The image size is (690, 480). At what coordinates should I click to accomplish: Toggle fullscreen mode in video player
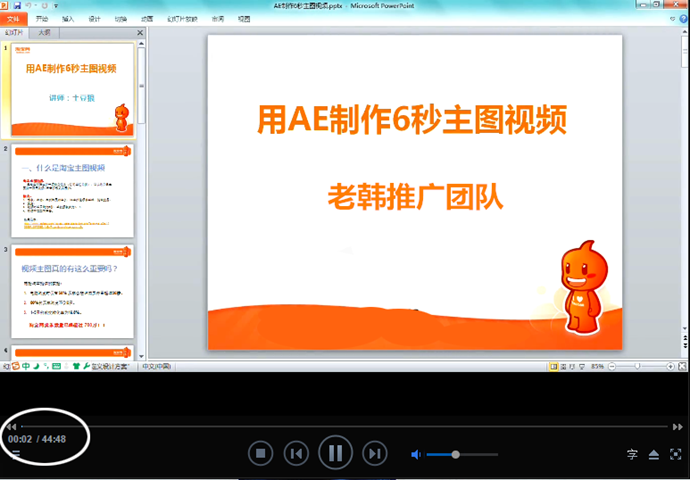point(676,454)
